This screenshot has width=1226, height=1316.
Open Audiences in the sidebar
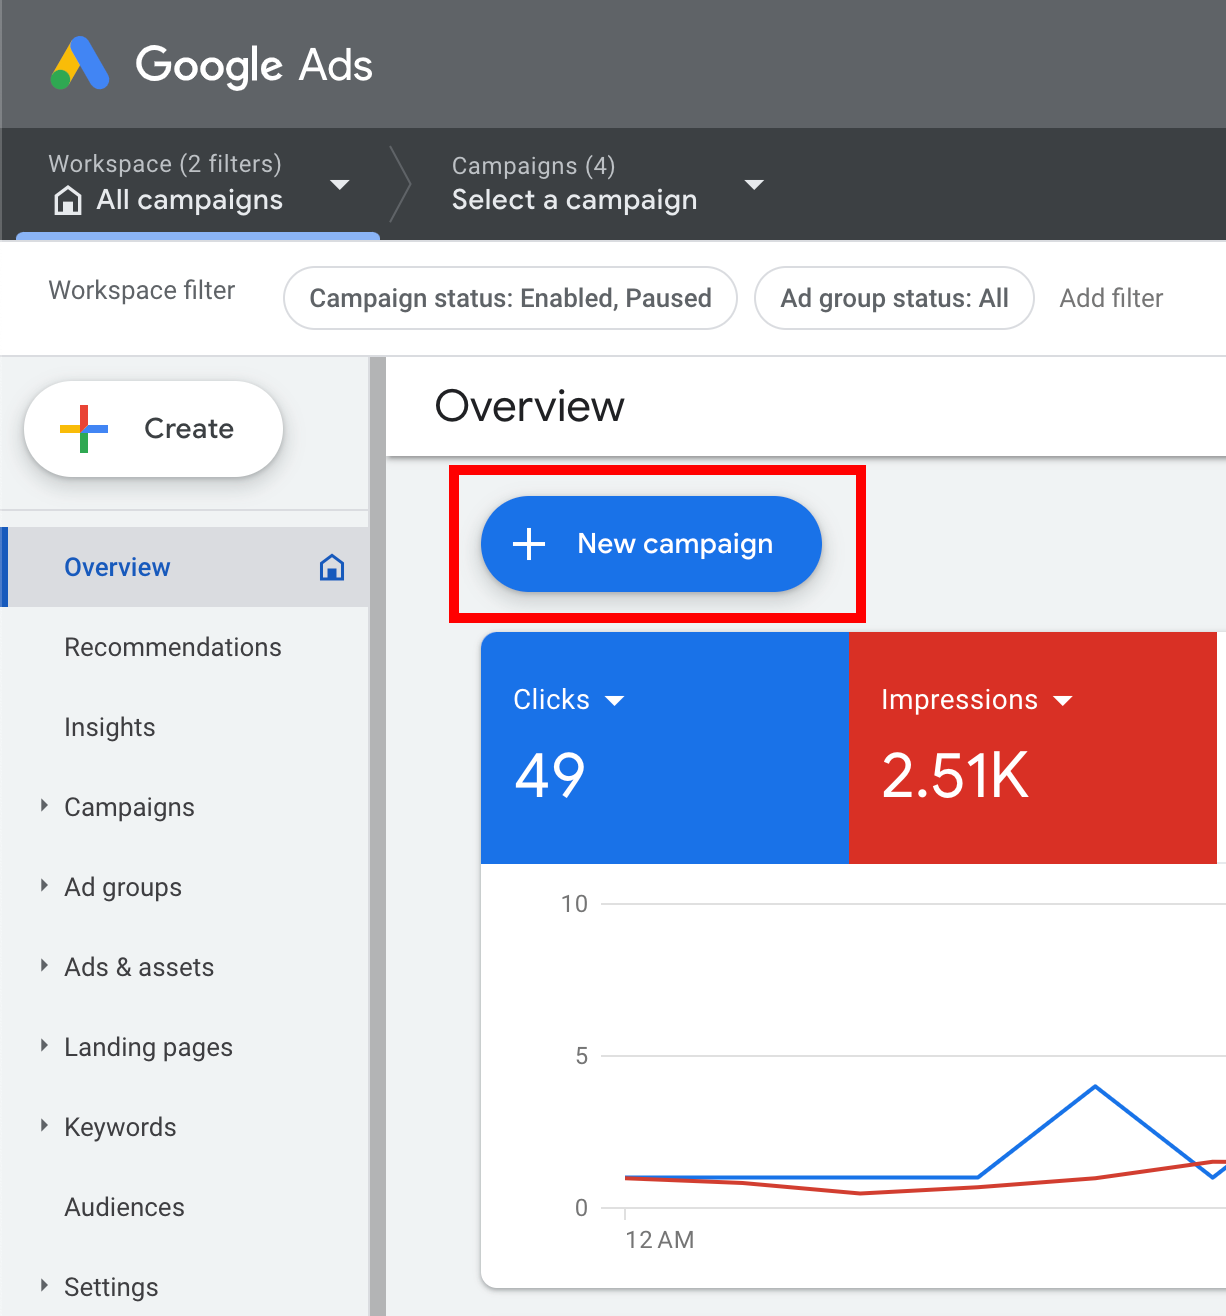pos(124,1207)
